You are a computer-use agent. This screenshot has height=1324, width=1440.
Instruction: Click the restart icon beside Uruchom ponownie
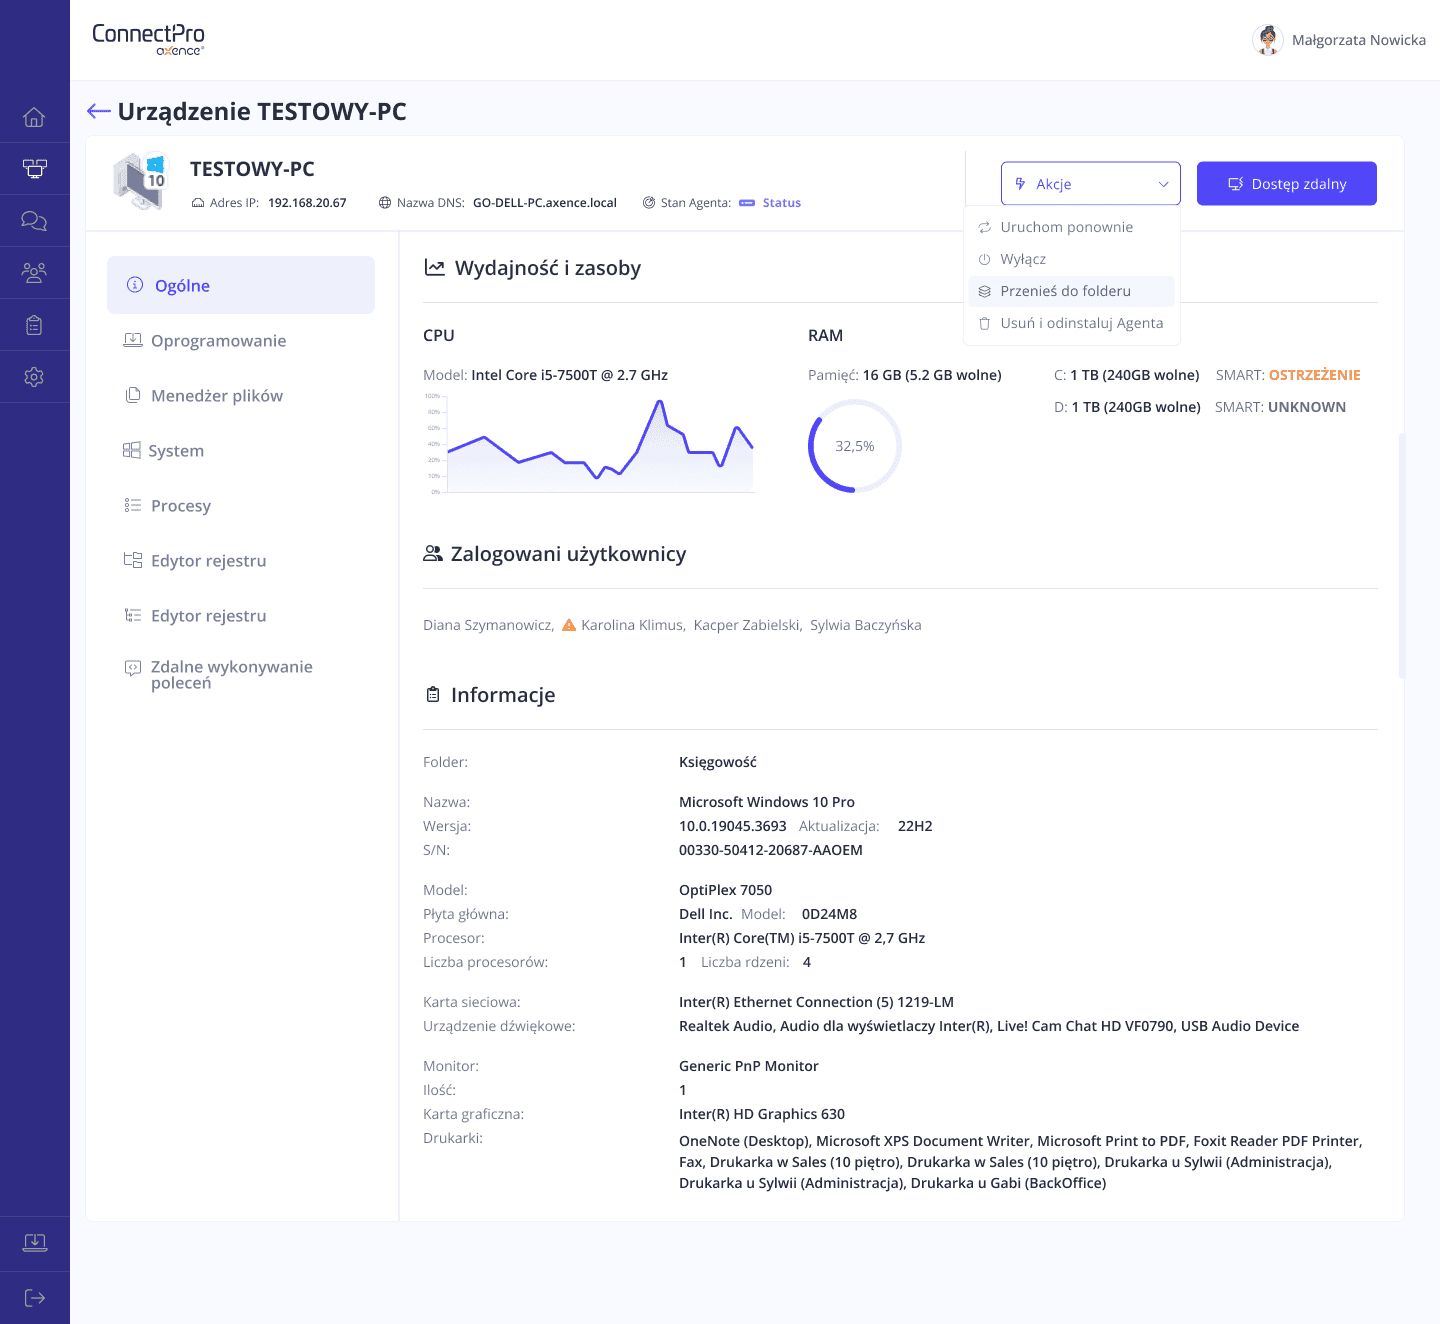(x=985, y=227)
